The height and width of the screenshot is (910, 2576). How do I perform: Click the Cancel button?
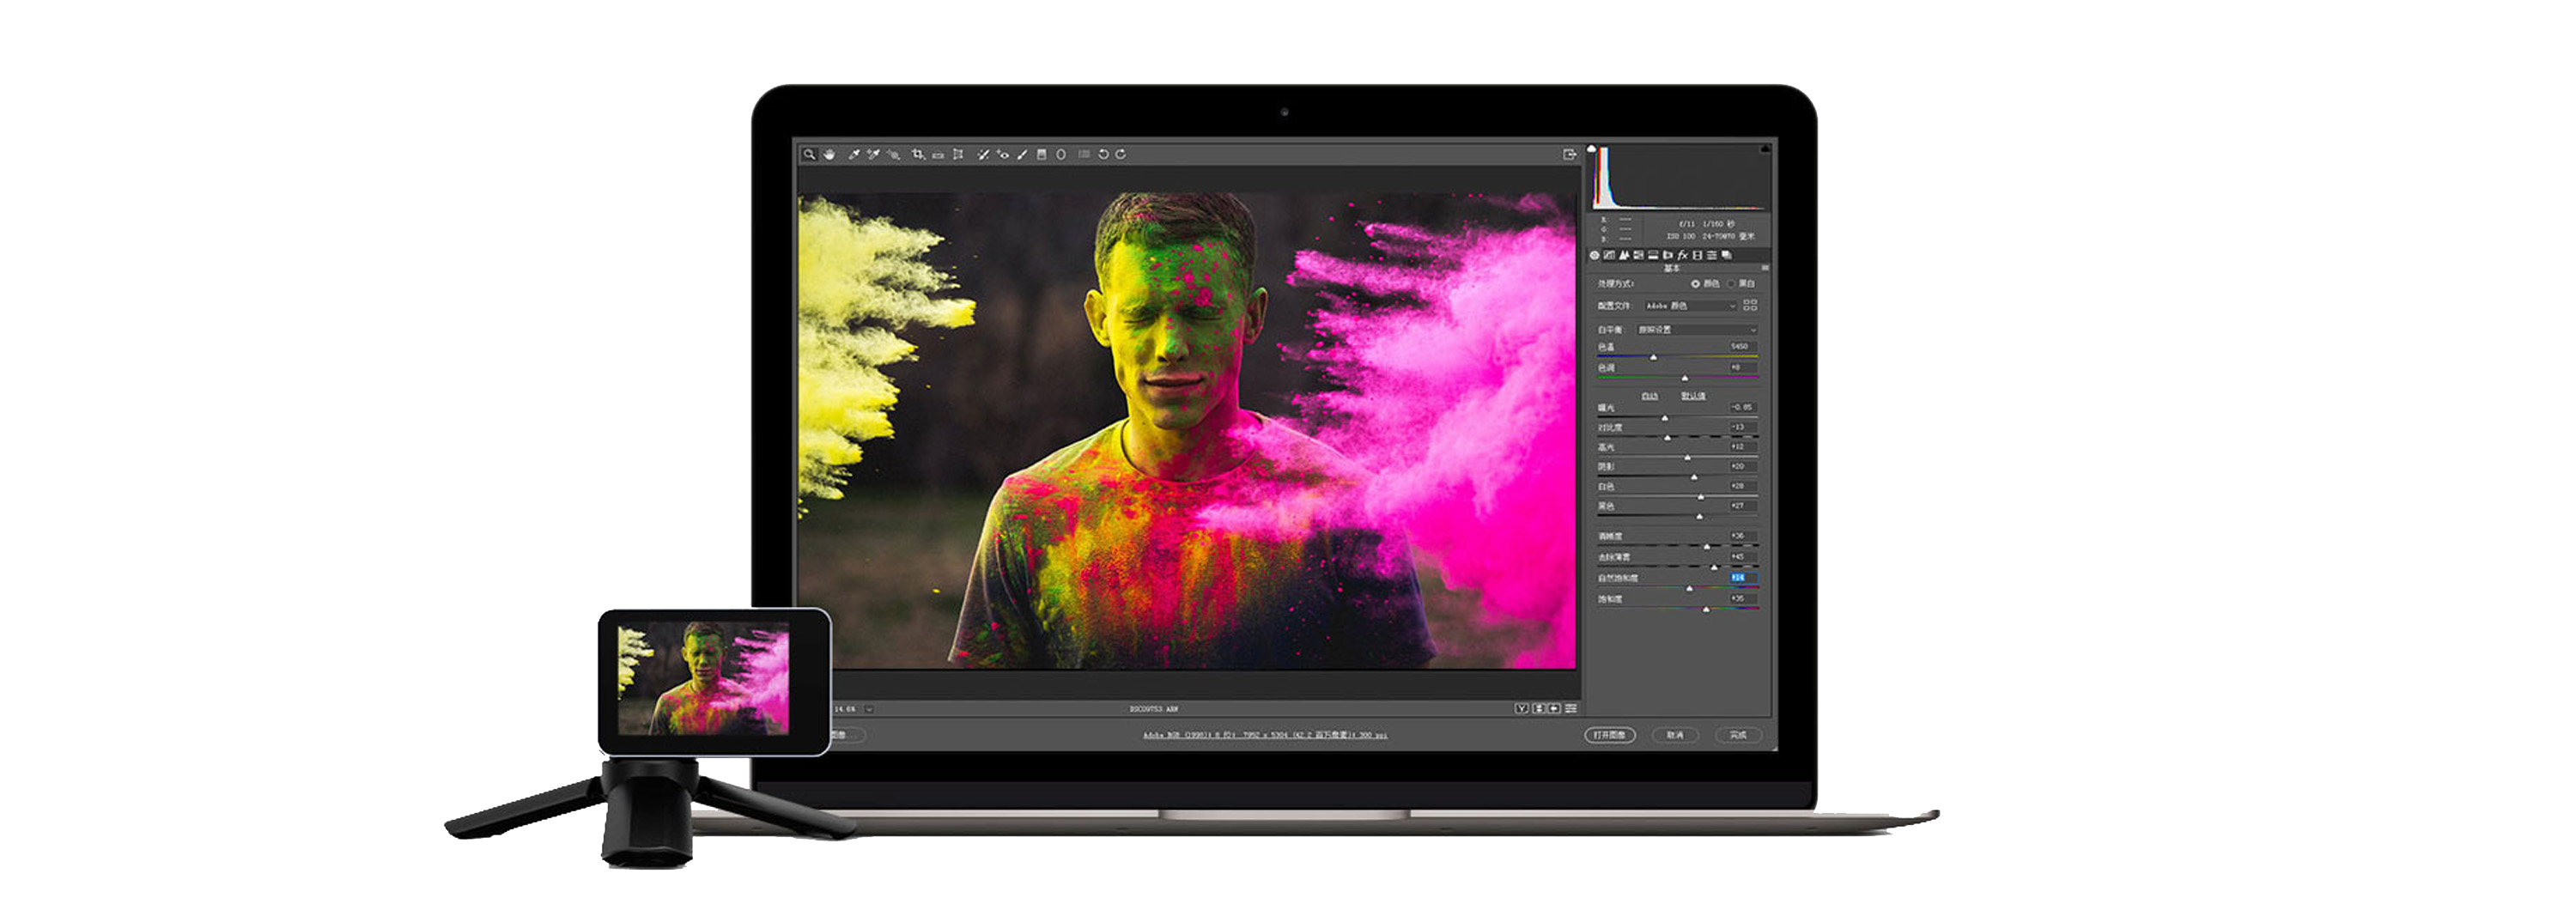click(x=1676, y=736)
